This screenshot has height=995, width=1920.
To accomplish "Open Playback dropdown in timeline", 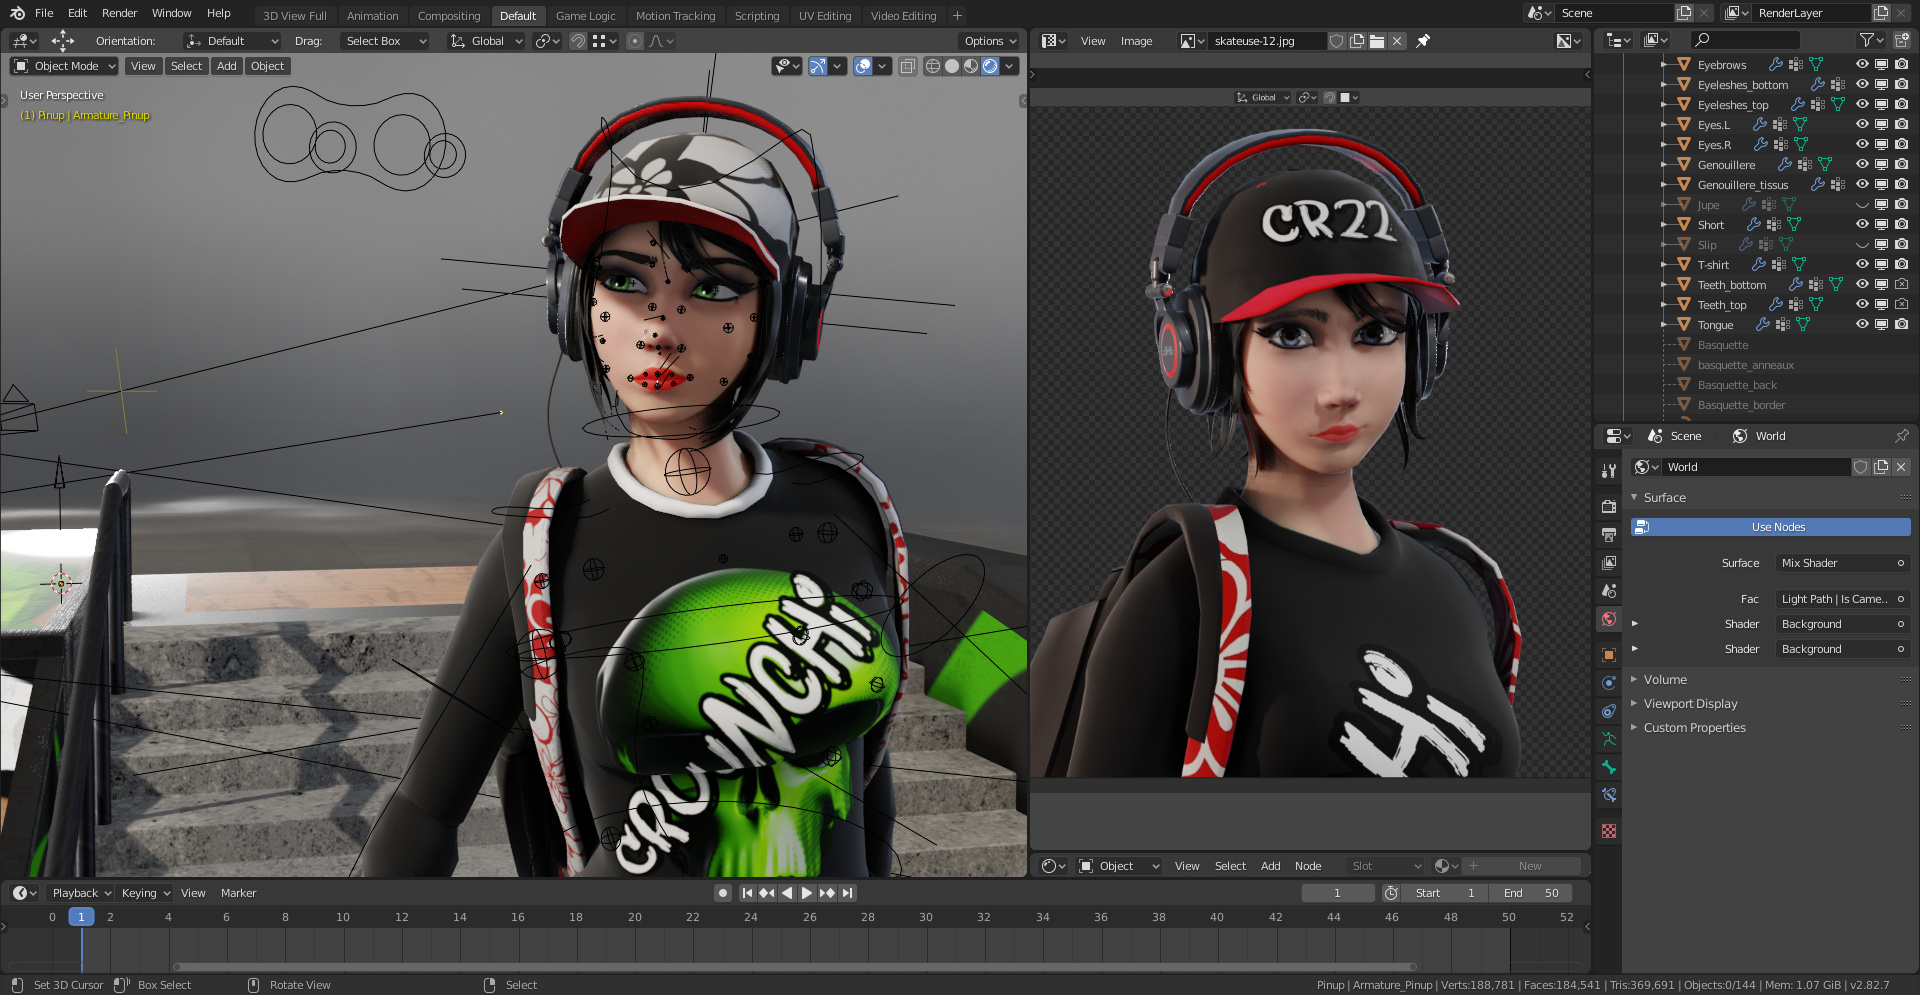I will [x=81, y=893].
